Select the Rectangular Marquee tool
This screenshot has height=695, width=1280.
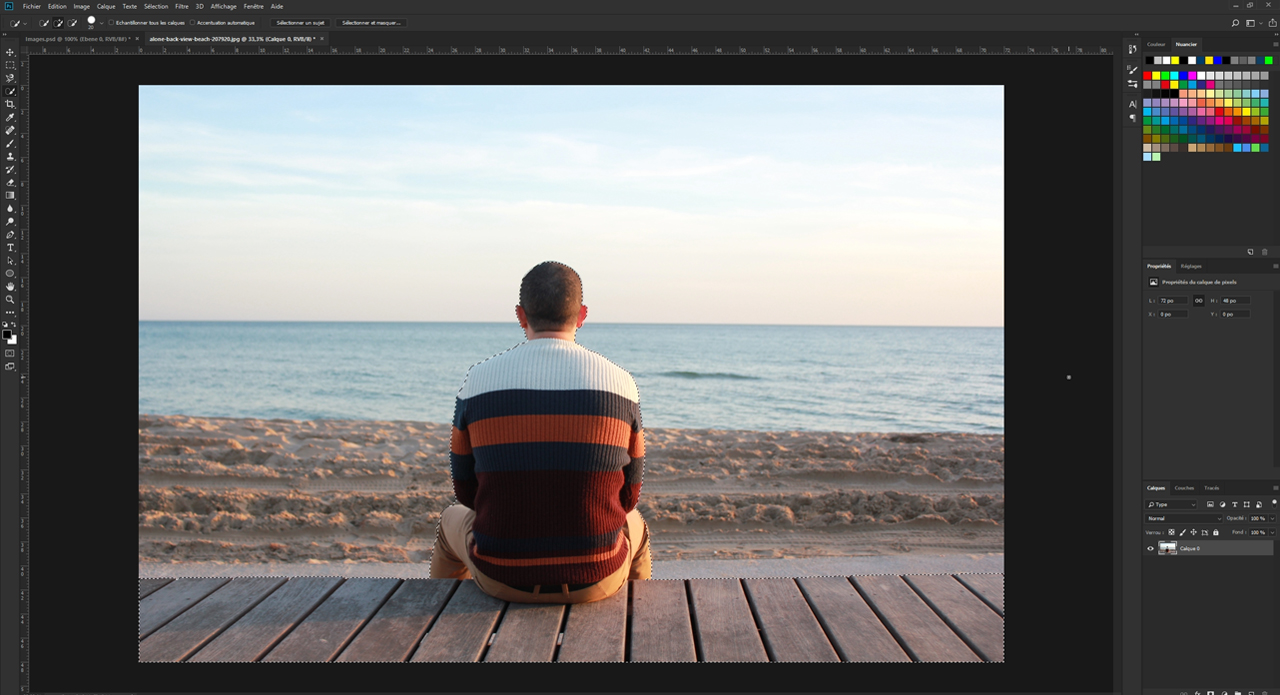10,65
